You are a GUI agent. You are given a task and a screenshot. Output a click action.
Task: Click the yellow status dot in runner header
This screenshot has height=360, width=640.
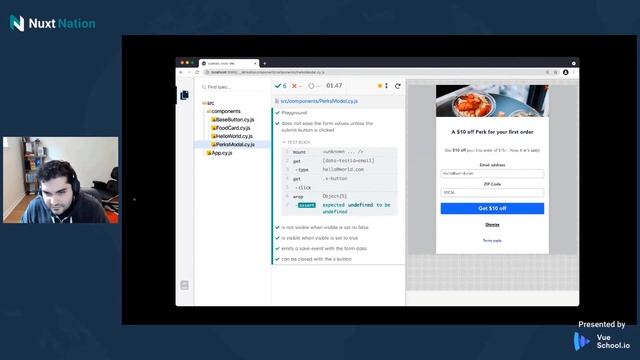pyautogui.click(x=380, y=86)
